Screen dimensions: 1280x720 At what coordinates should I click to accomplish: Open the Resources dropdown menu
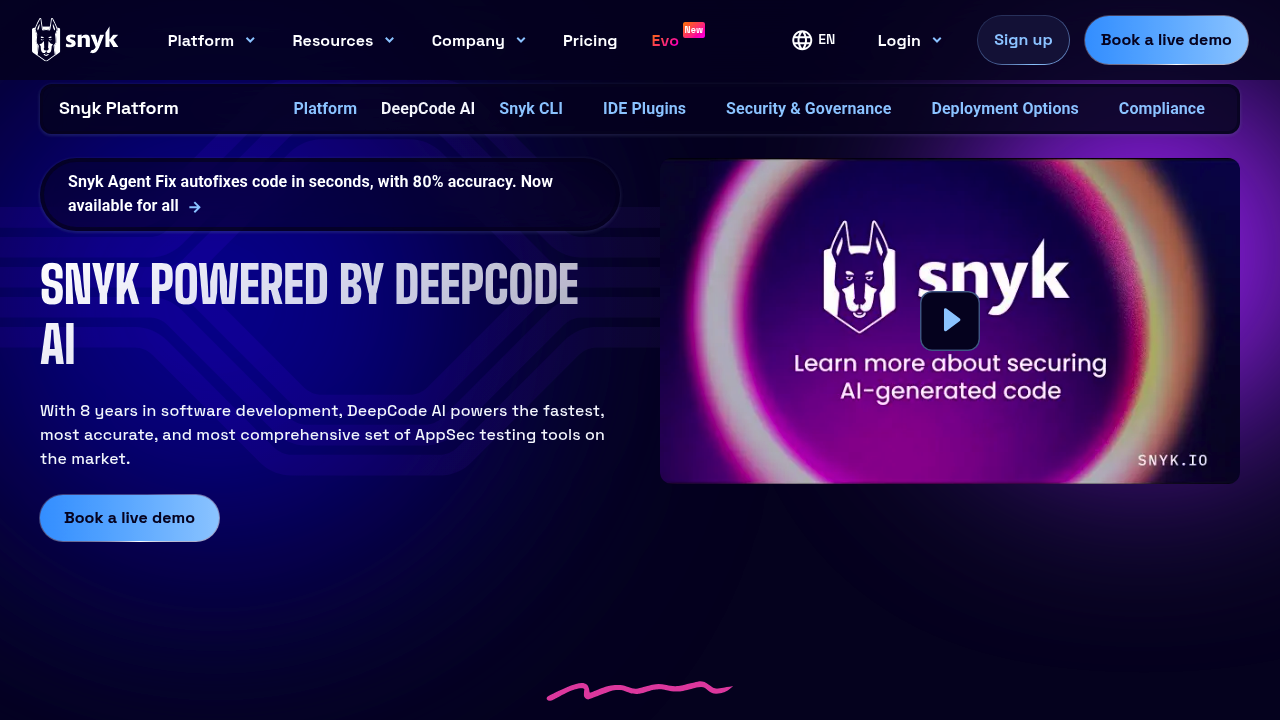point(343,40)
